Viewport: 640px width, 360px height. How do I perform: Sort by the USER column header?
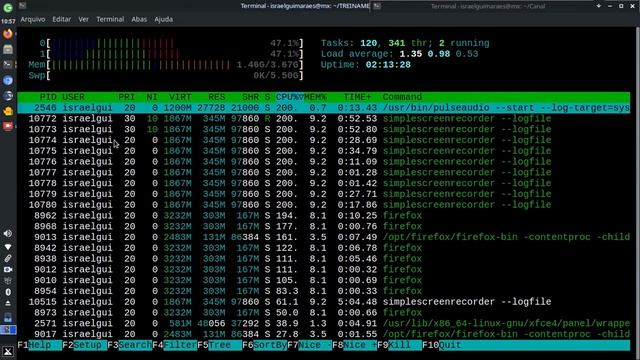coord(73,97)
